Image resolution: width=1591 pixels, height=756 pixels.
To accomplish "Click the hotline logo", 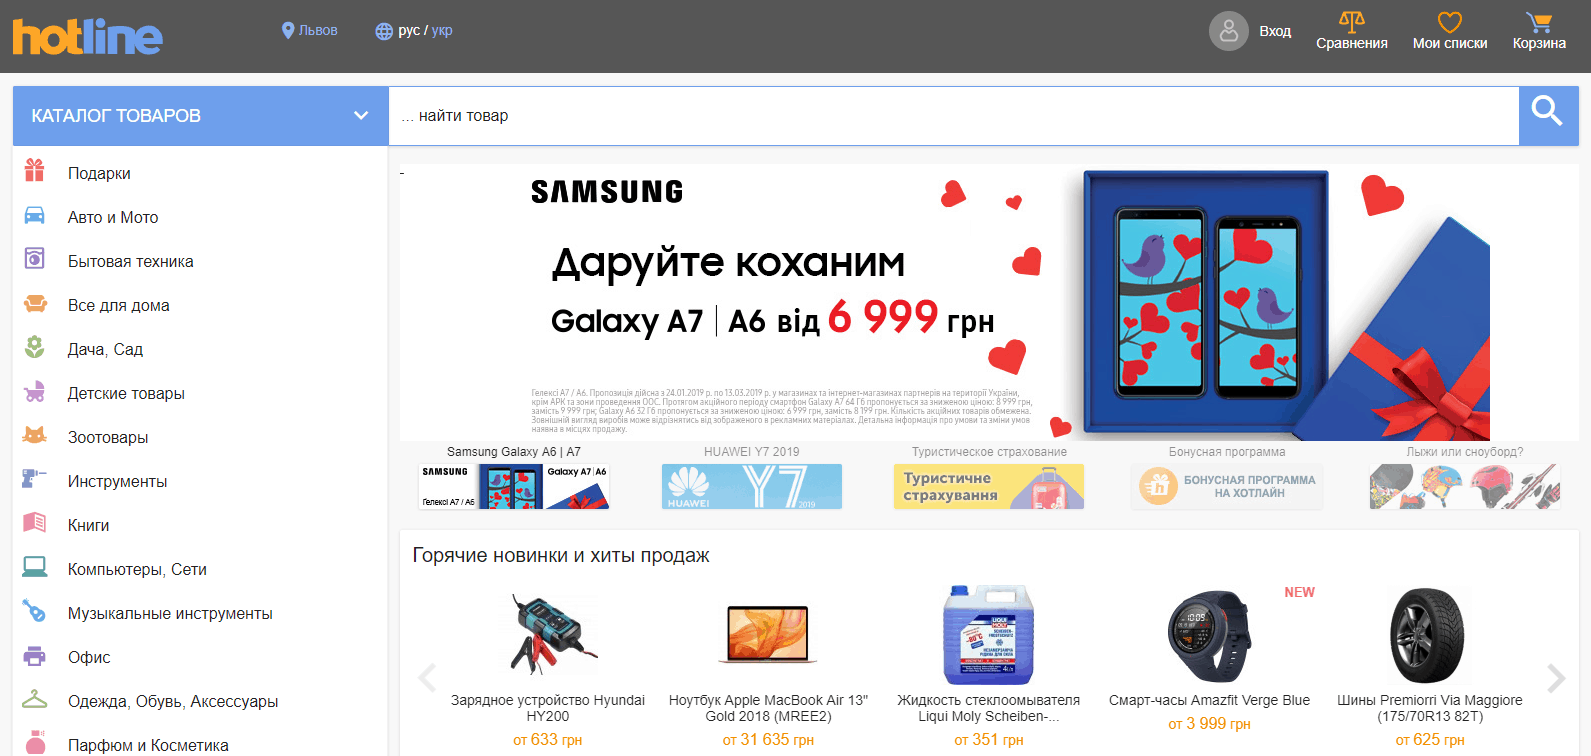I will click(x=87, y=37).
